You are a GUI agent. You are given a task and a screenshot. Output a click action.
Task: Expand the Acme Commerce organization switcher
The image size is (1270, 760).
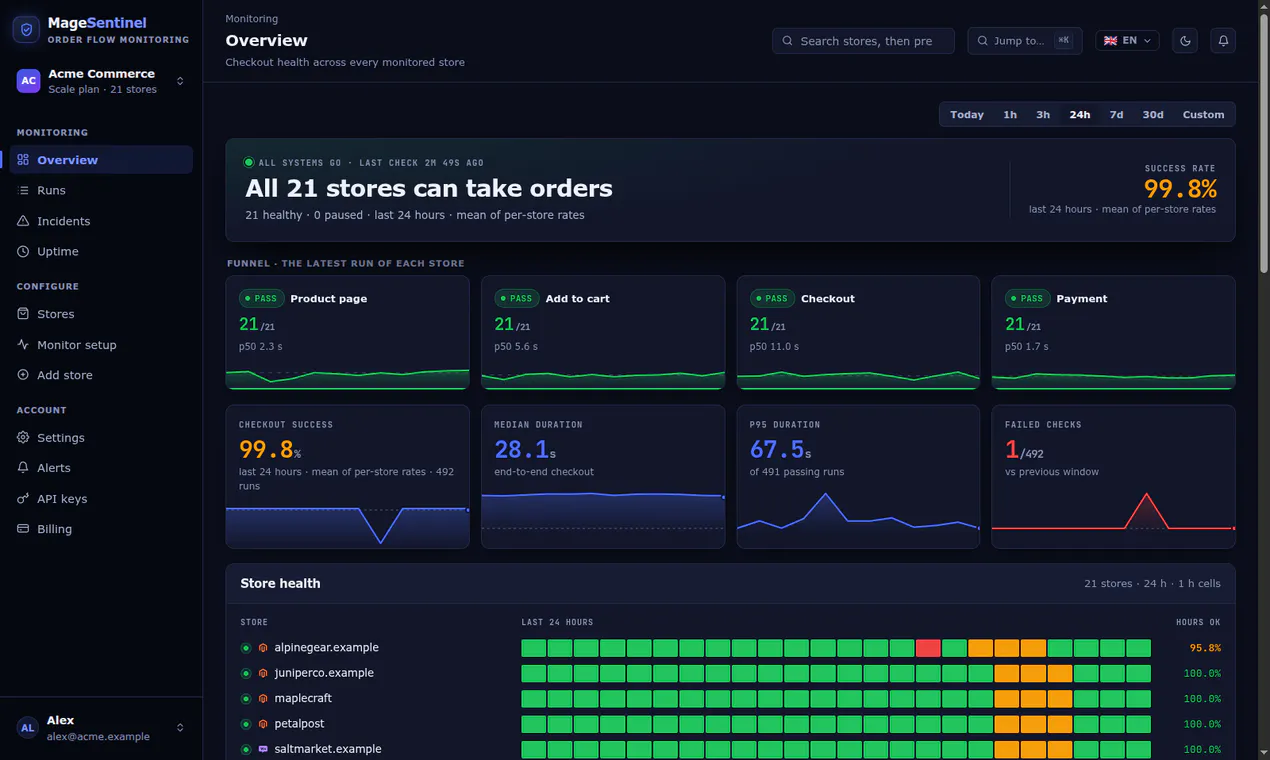[101, 81]
